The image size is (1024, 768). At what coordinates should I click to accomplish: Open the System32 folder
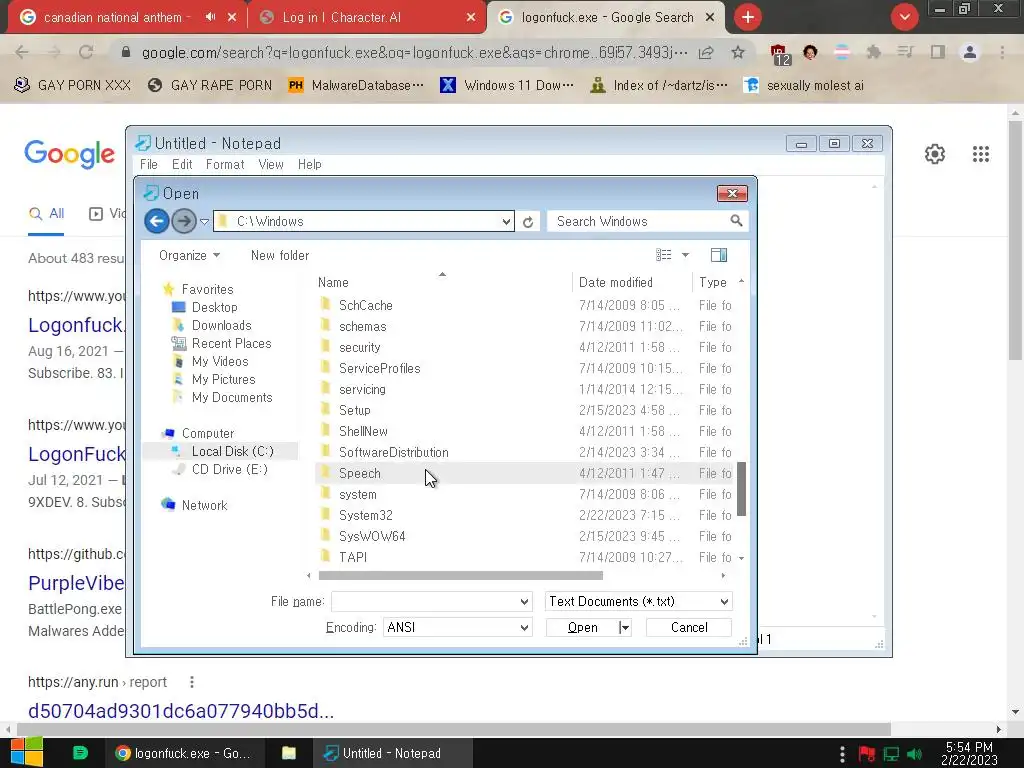point(365,515)
